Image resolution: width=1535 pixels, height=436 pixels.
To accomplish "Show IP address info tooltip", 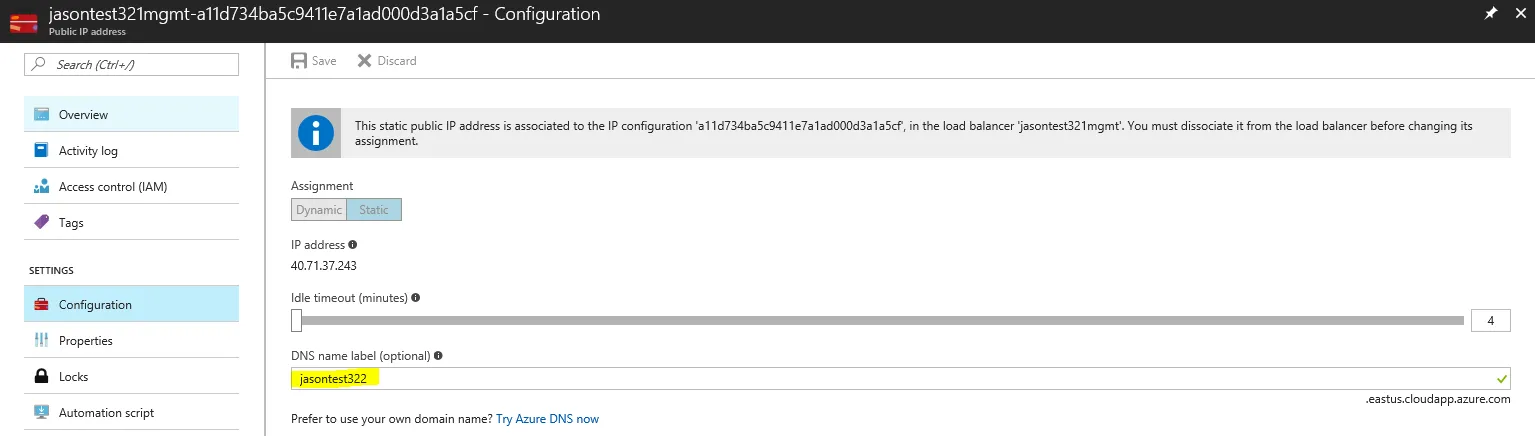I will point(353,245).
